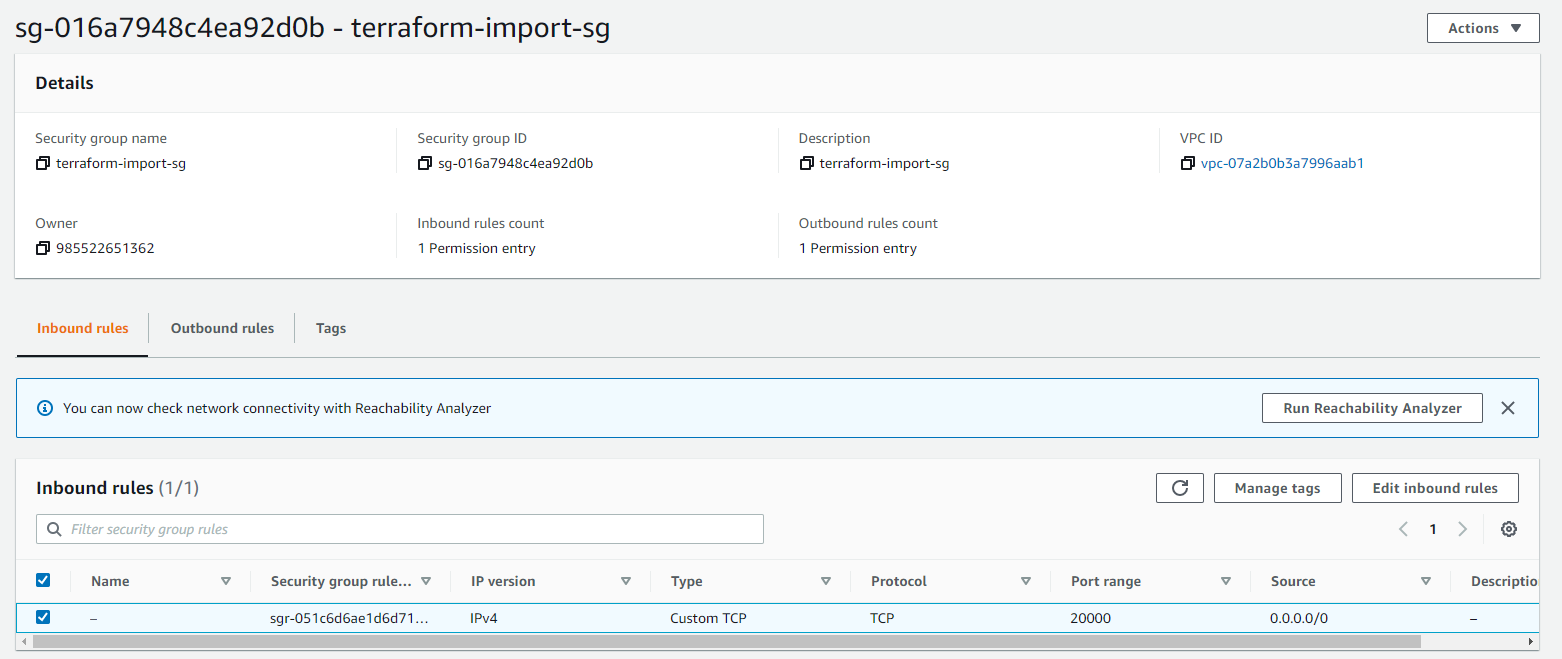Click the outbound 1 Permission entry text

click(x=858, y=248)
